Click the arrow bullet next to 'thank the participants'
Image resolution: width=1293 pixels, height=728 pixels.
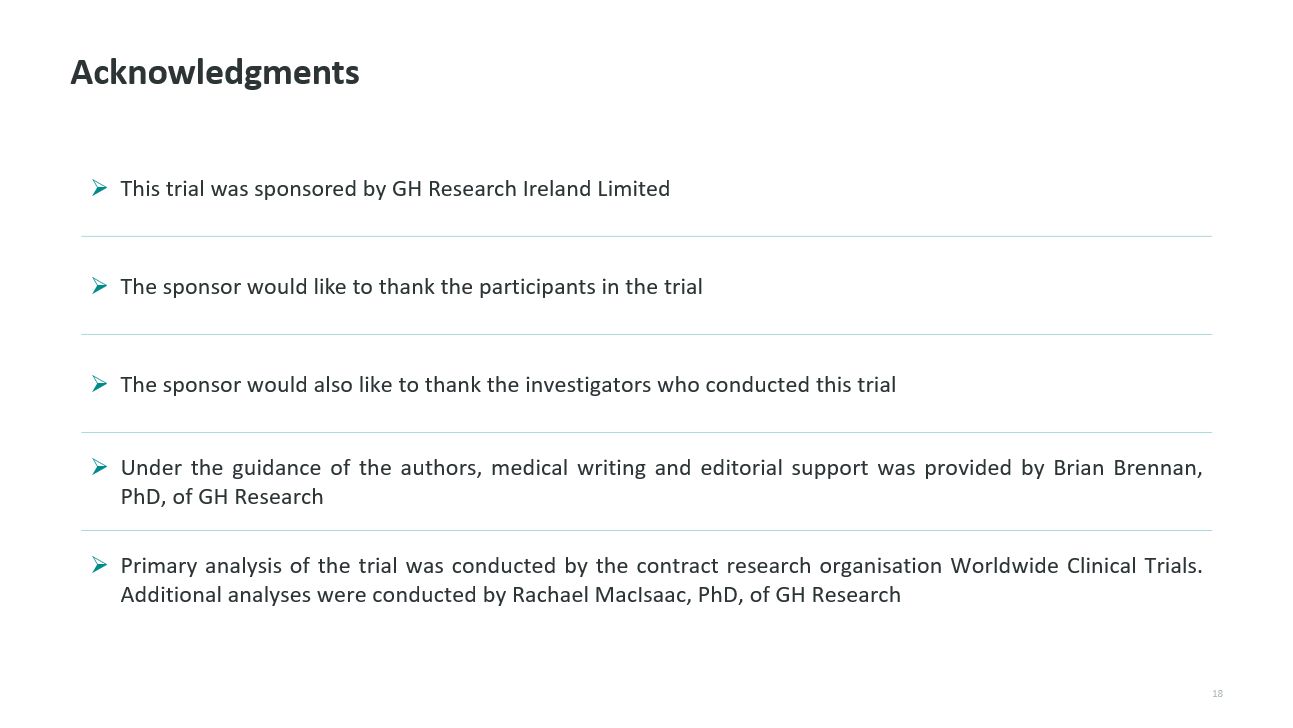(99, 285)
